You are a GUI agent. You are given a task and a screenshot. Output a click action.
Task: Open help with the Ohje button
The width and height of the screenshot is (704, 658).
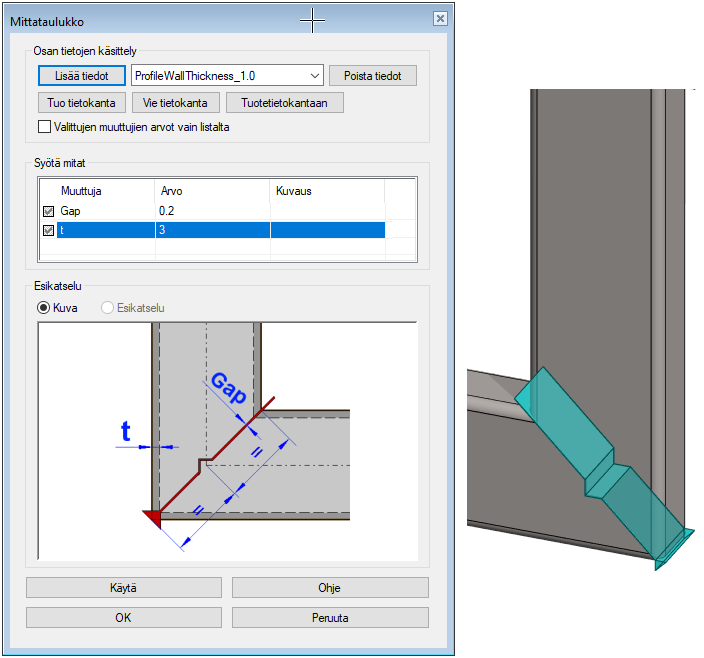(330, 587)
